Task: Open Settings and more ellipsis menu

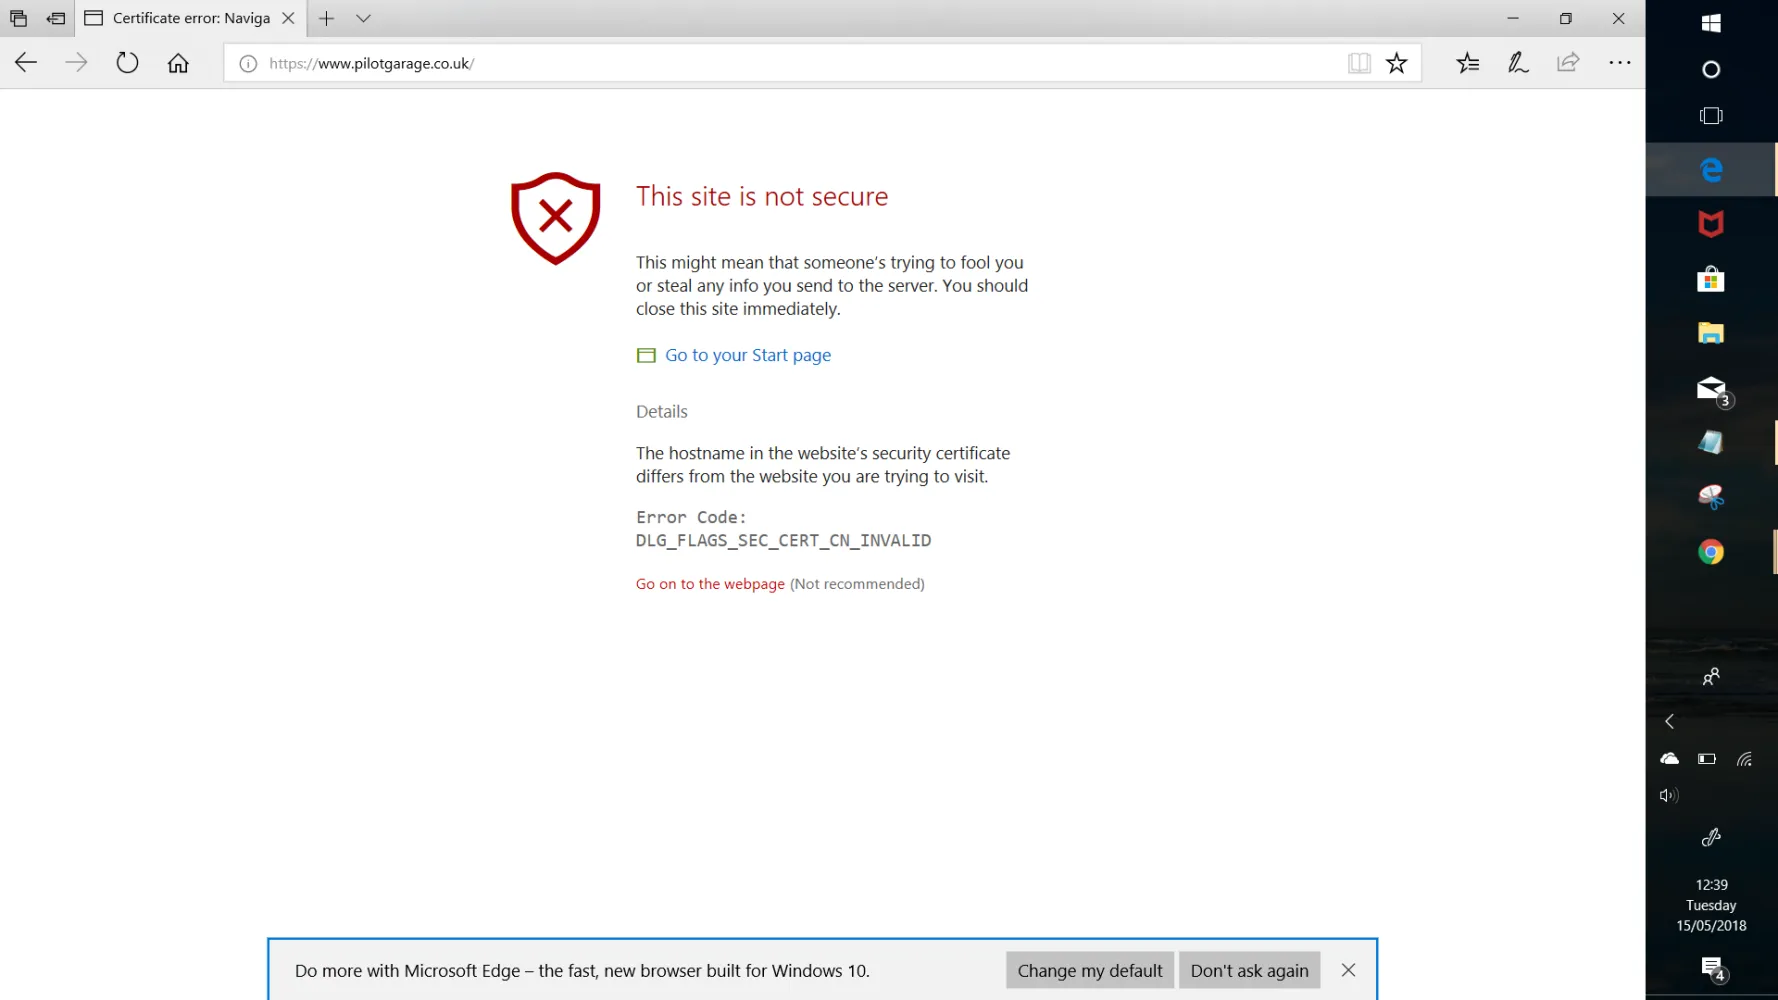Action: (x=1619, y=63)
